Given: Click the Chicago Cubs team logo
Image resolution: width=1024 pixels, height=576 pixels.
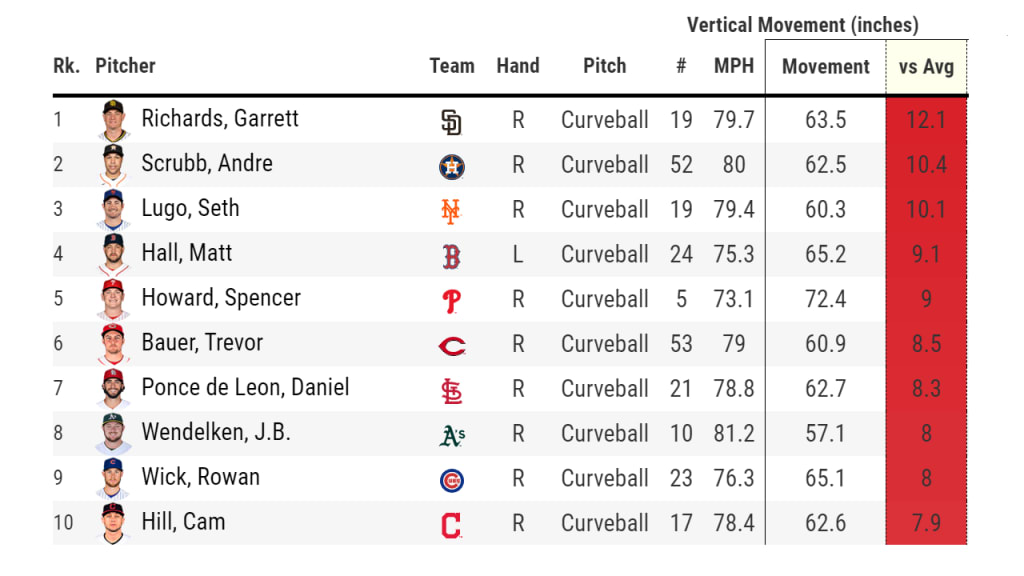Looking at the screenshot, I should coord(451,481).
